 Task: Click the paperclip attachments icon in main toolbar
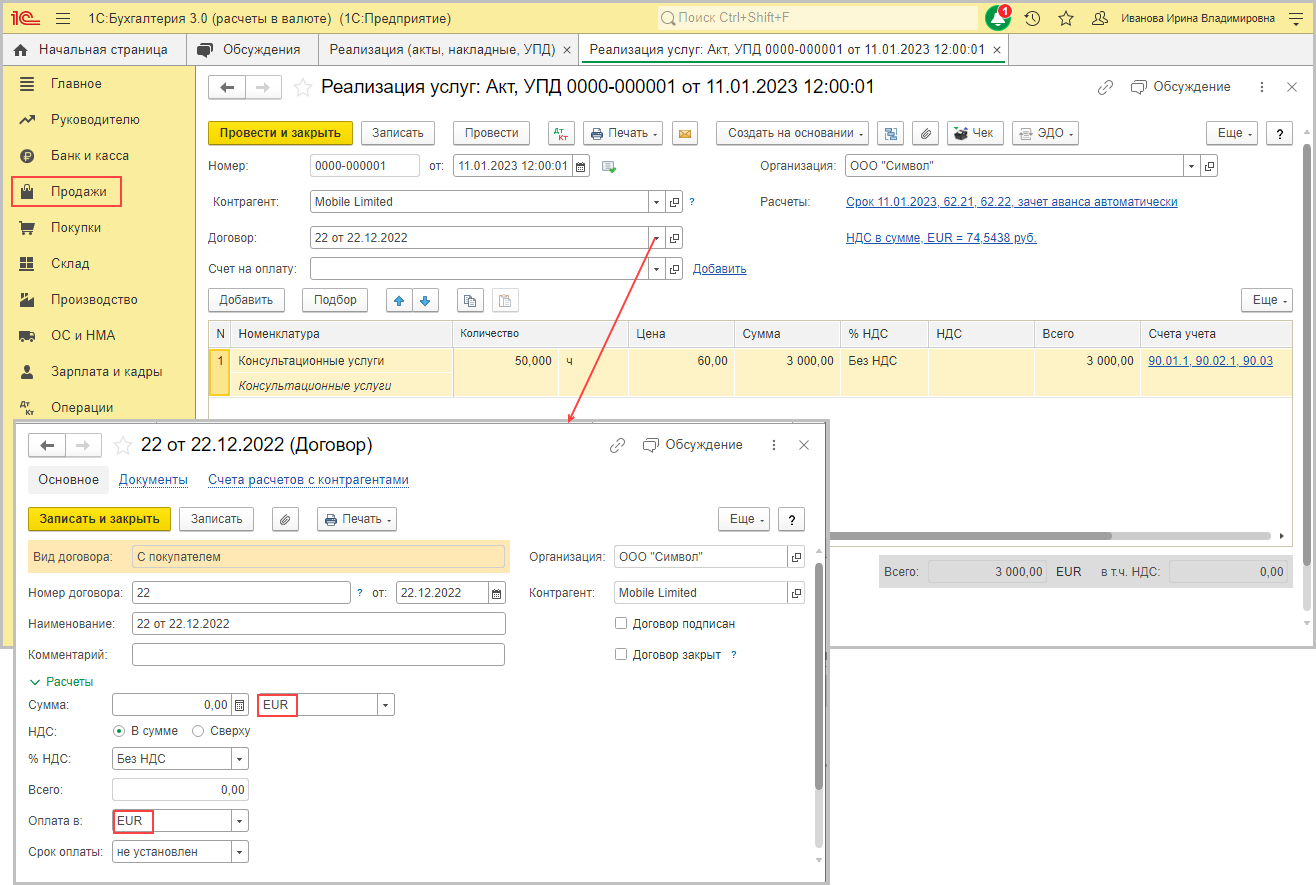click(x=926, y=133)
